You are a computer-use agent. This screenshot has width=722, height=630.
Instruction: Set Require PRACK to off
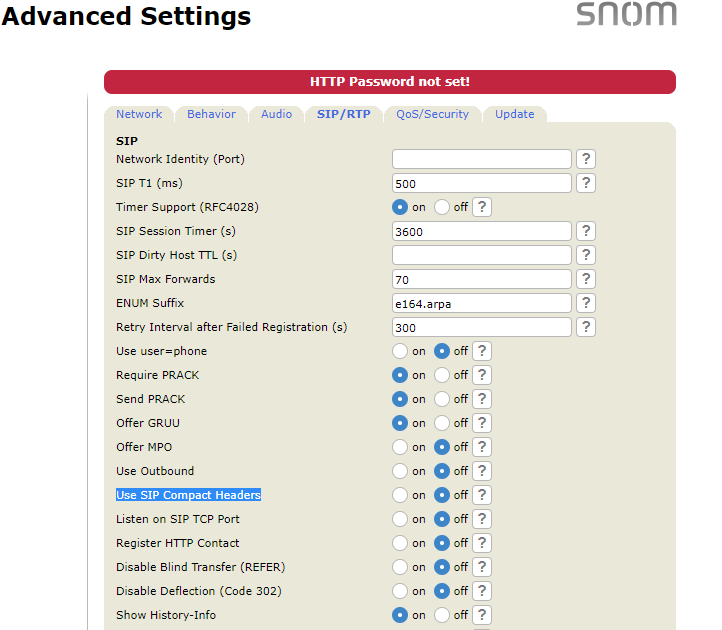coord(442,375)
